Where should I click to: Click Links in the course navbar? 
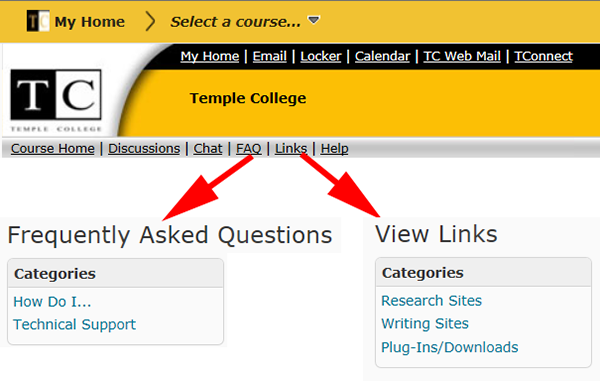(291, 148)
